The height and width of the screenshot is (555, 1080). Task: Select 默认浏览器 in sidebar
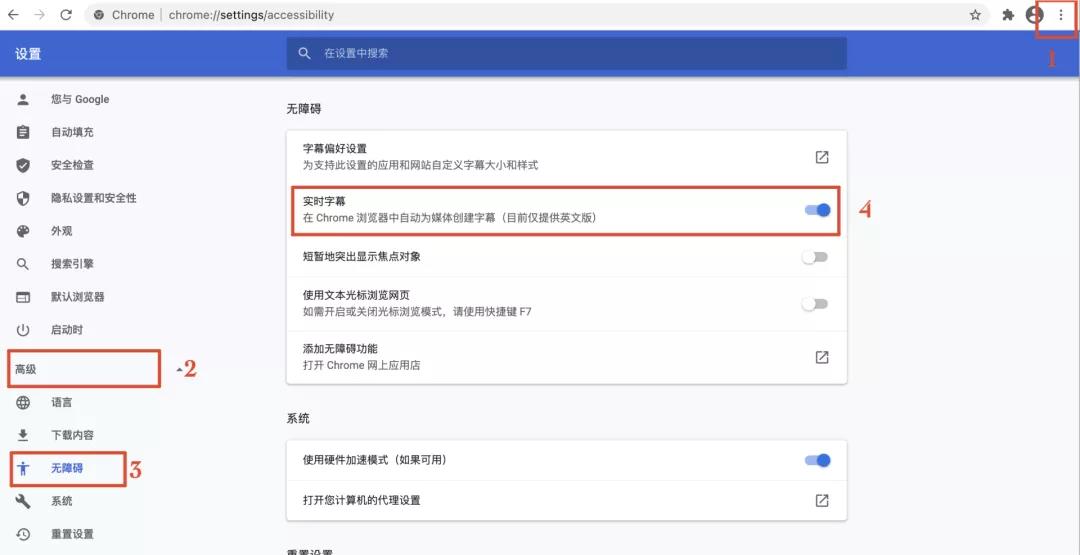click(78, 297)
